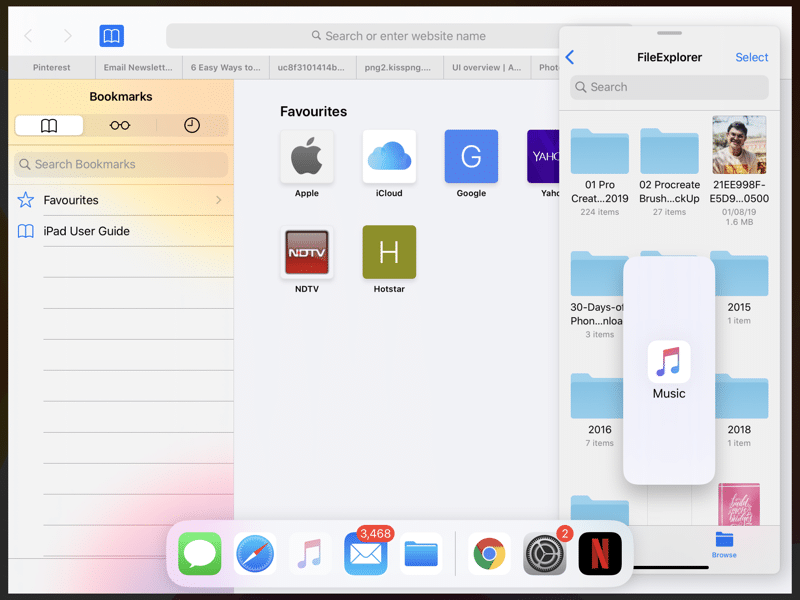Show the Bookmarks book icon view

[49, 125]
